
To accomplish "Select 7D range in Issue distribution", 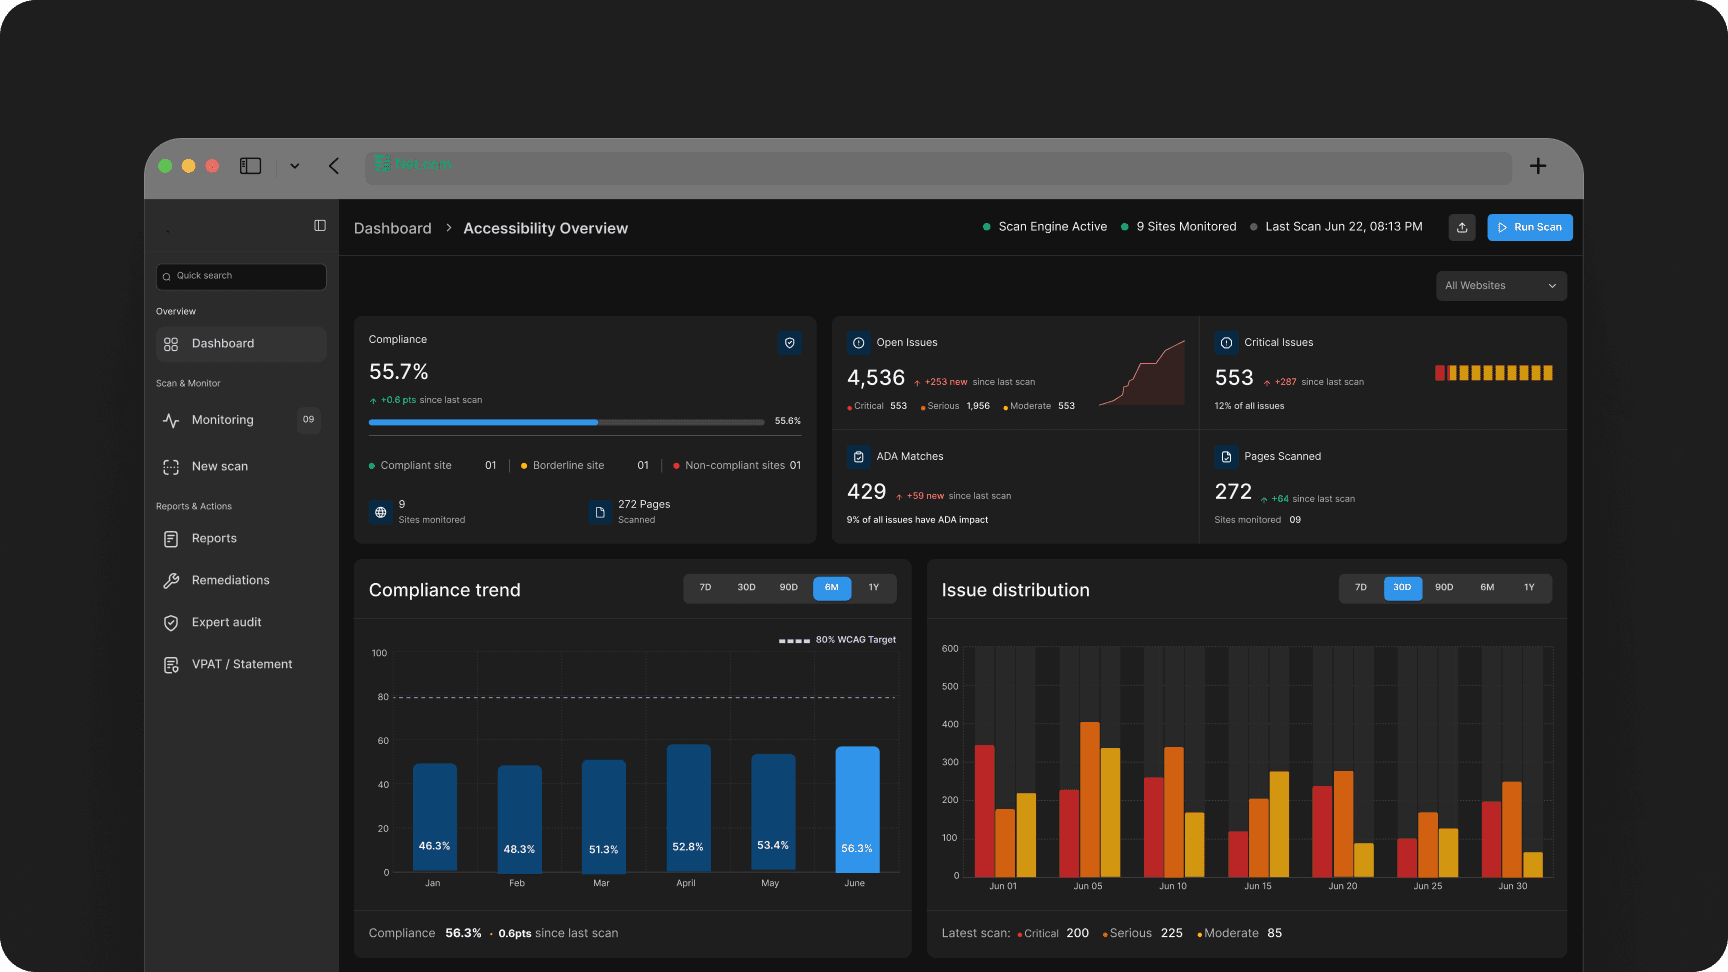I will [1361, 588].
